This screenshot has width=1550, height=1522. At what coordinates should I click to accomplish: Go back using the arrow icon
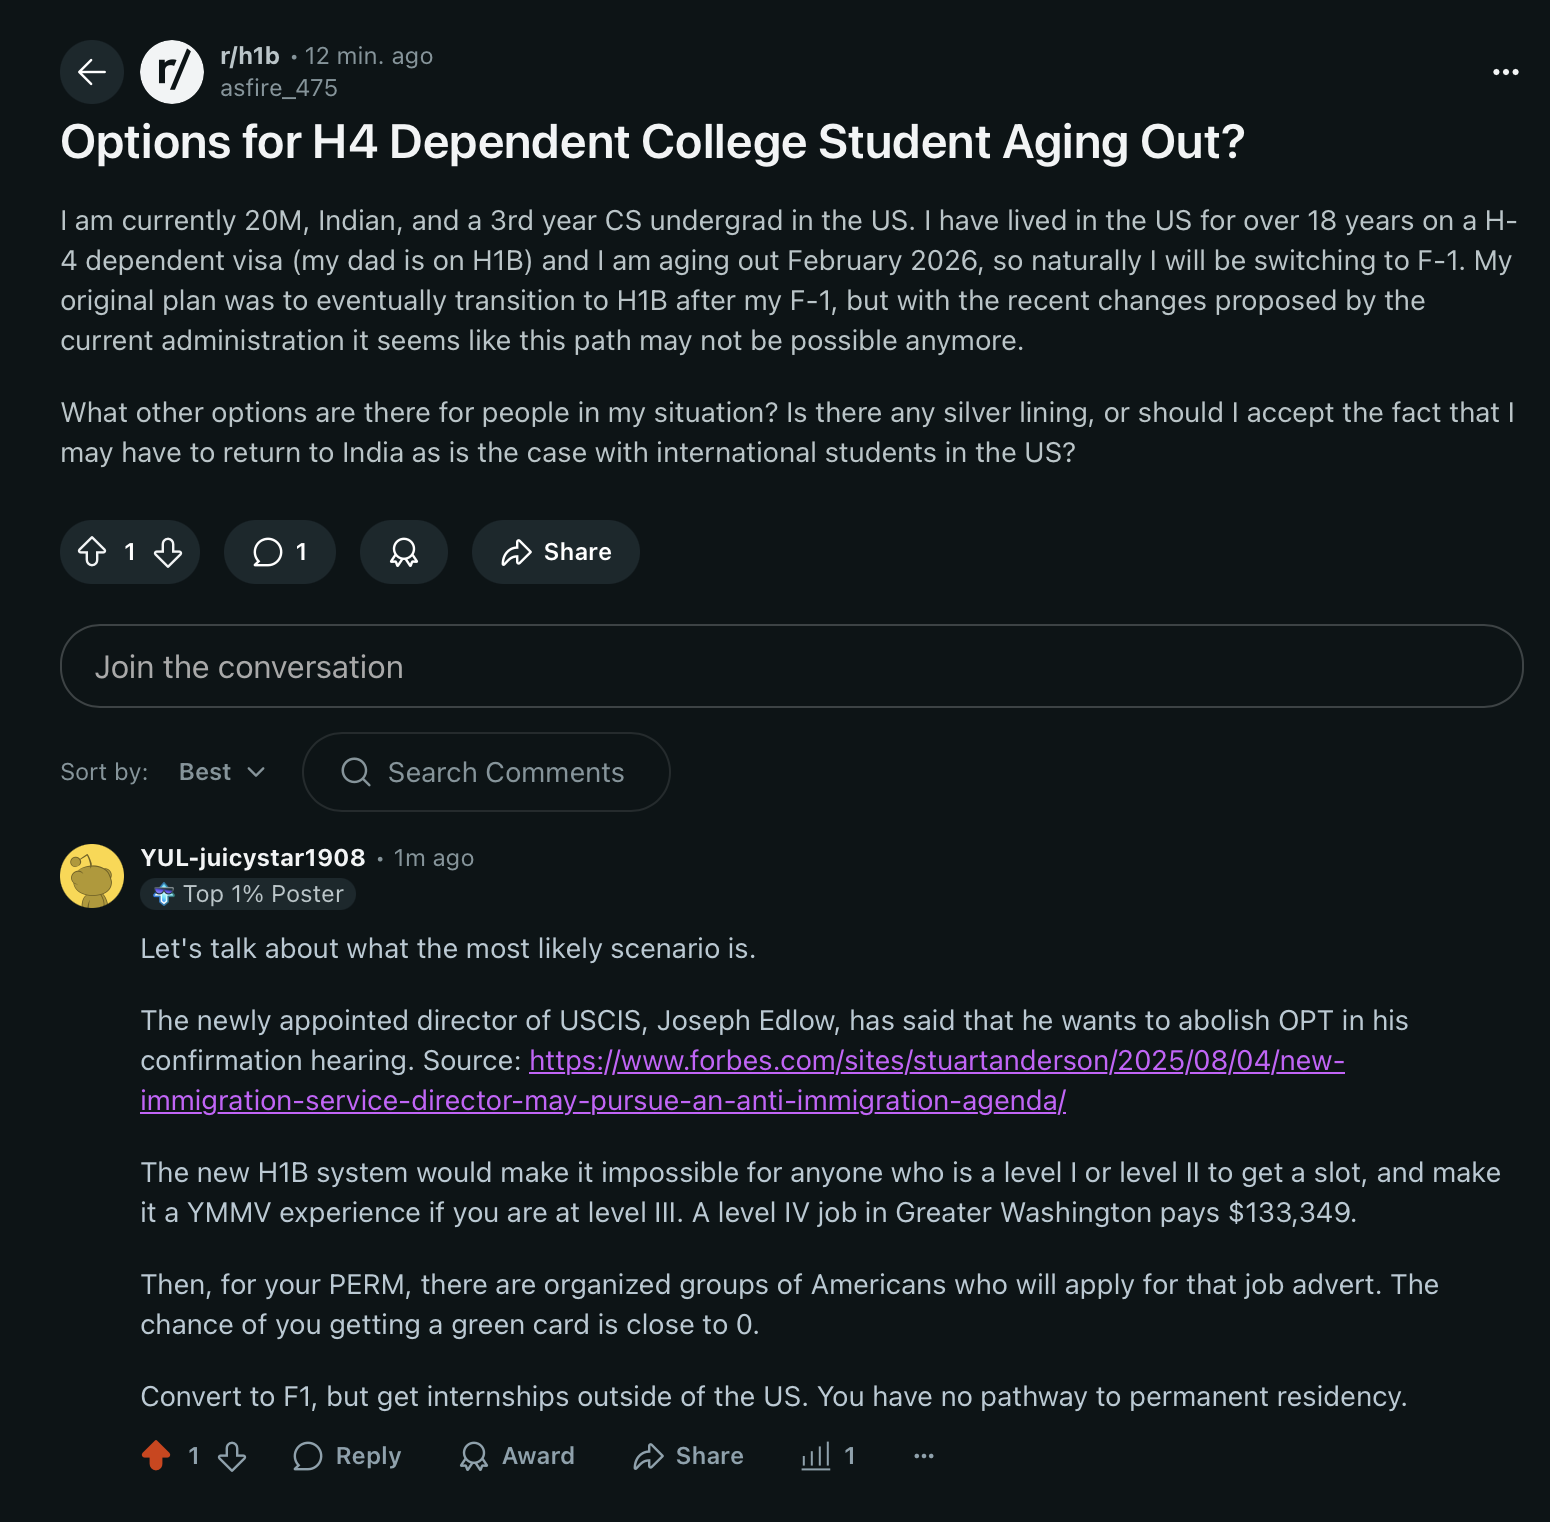92,72
